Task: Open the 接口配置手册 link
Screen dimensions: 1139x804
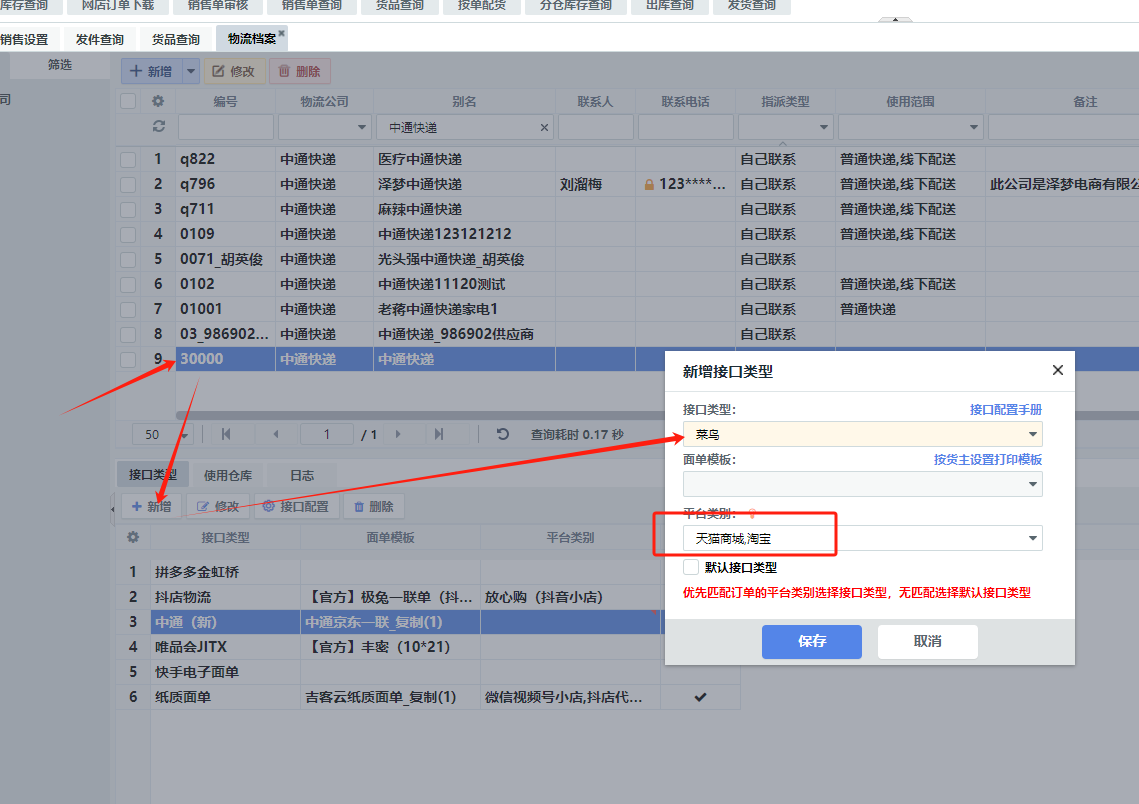Action: pos(1005,410)
